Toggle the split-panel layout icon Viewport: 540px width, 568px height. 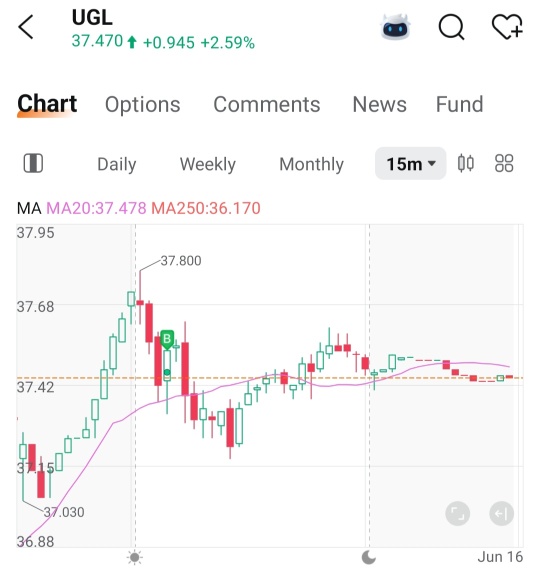(33, 163)
